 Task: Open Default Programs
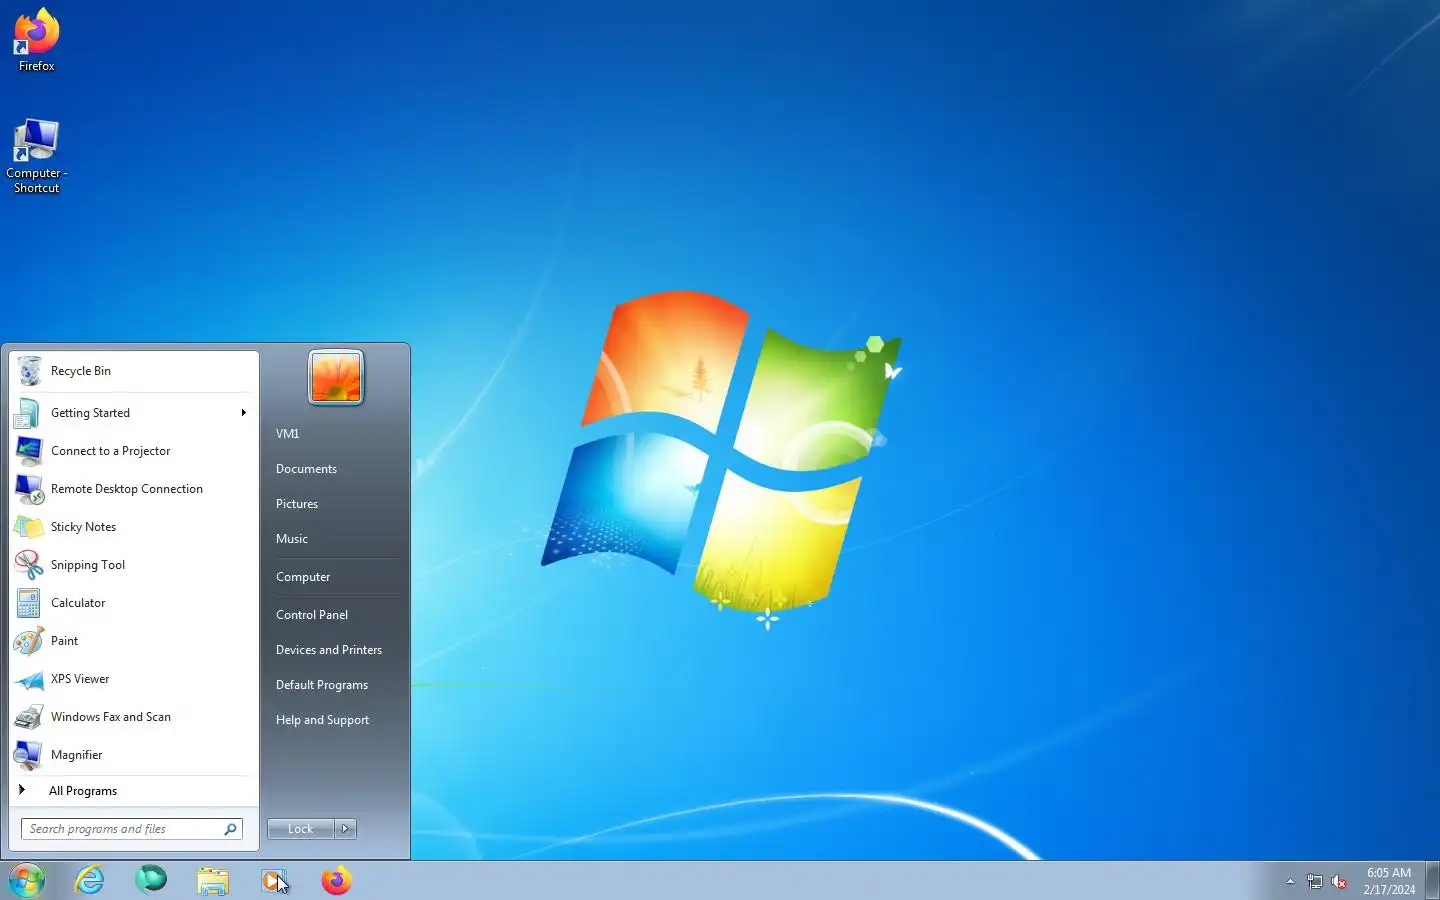click(x=322, y=685)
